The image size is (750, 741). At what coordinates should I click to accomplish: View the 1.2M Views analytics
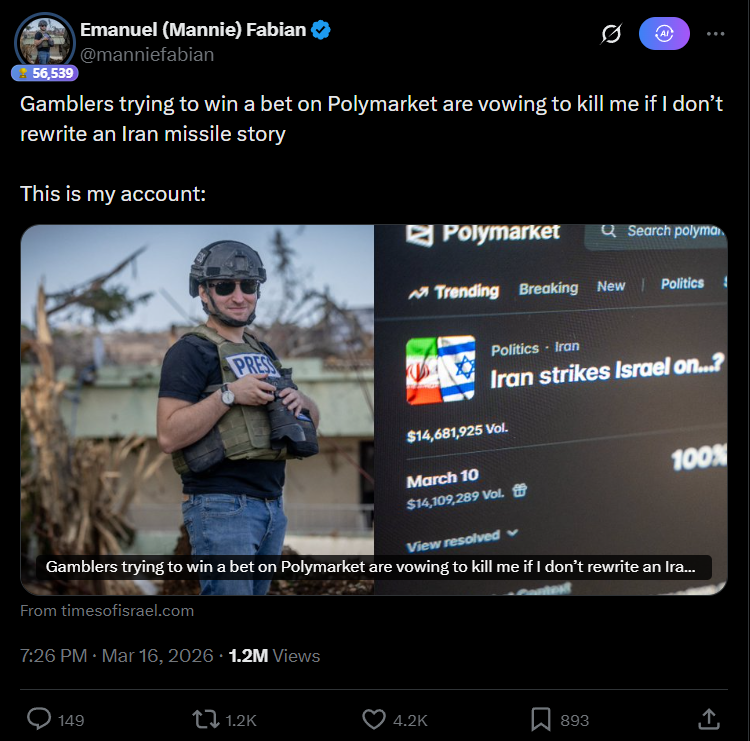274,656
